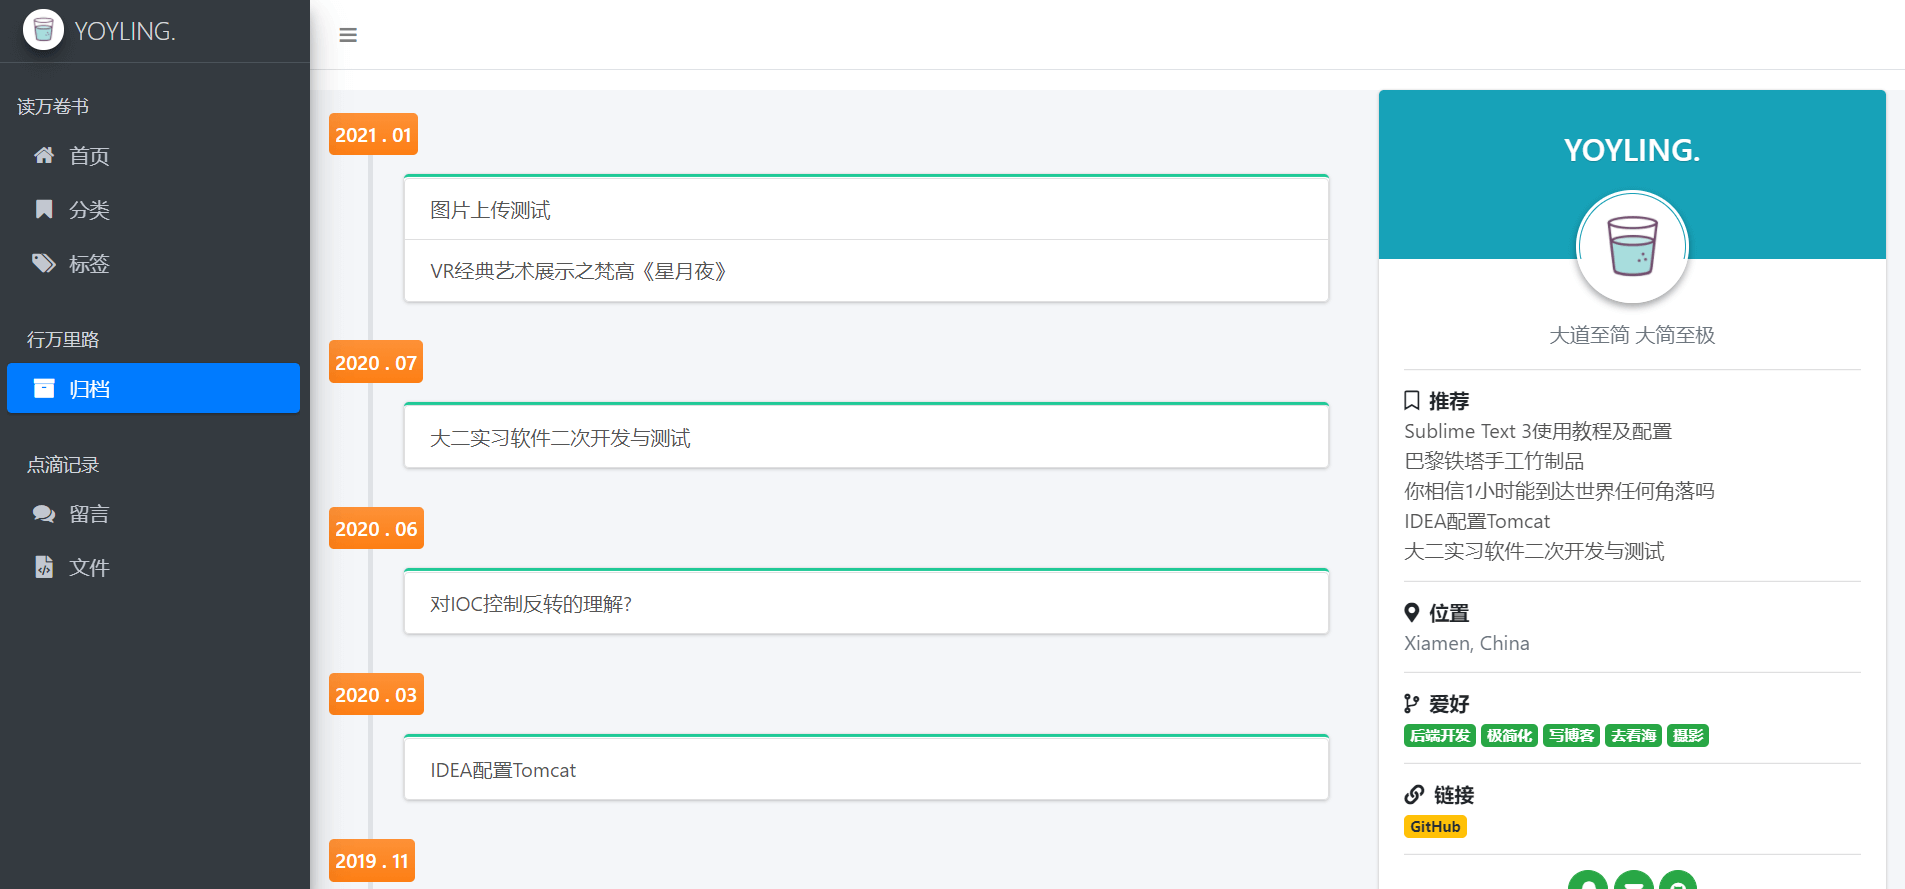The height and width of the screenshot is (889, 1905).
Task: Click the 2020 . 07 timeline label
Action: coord(376,362)
